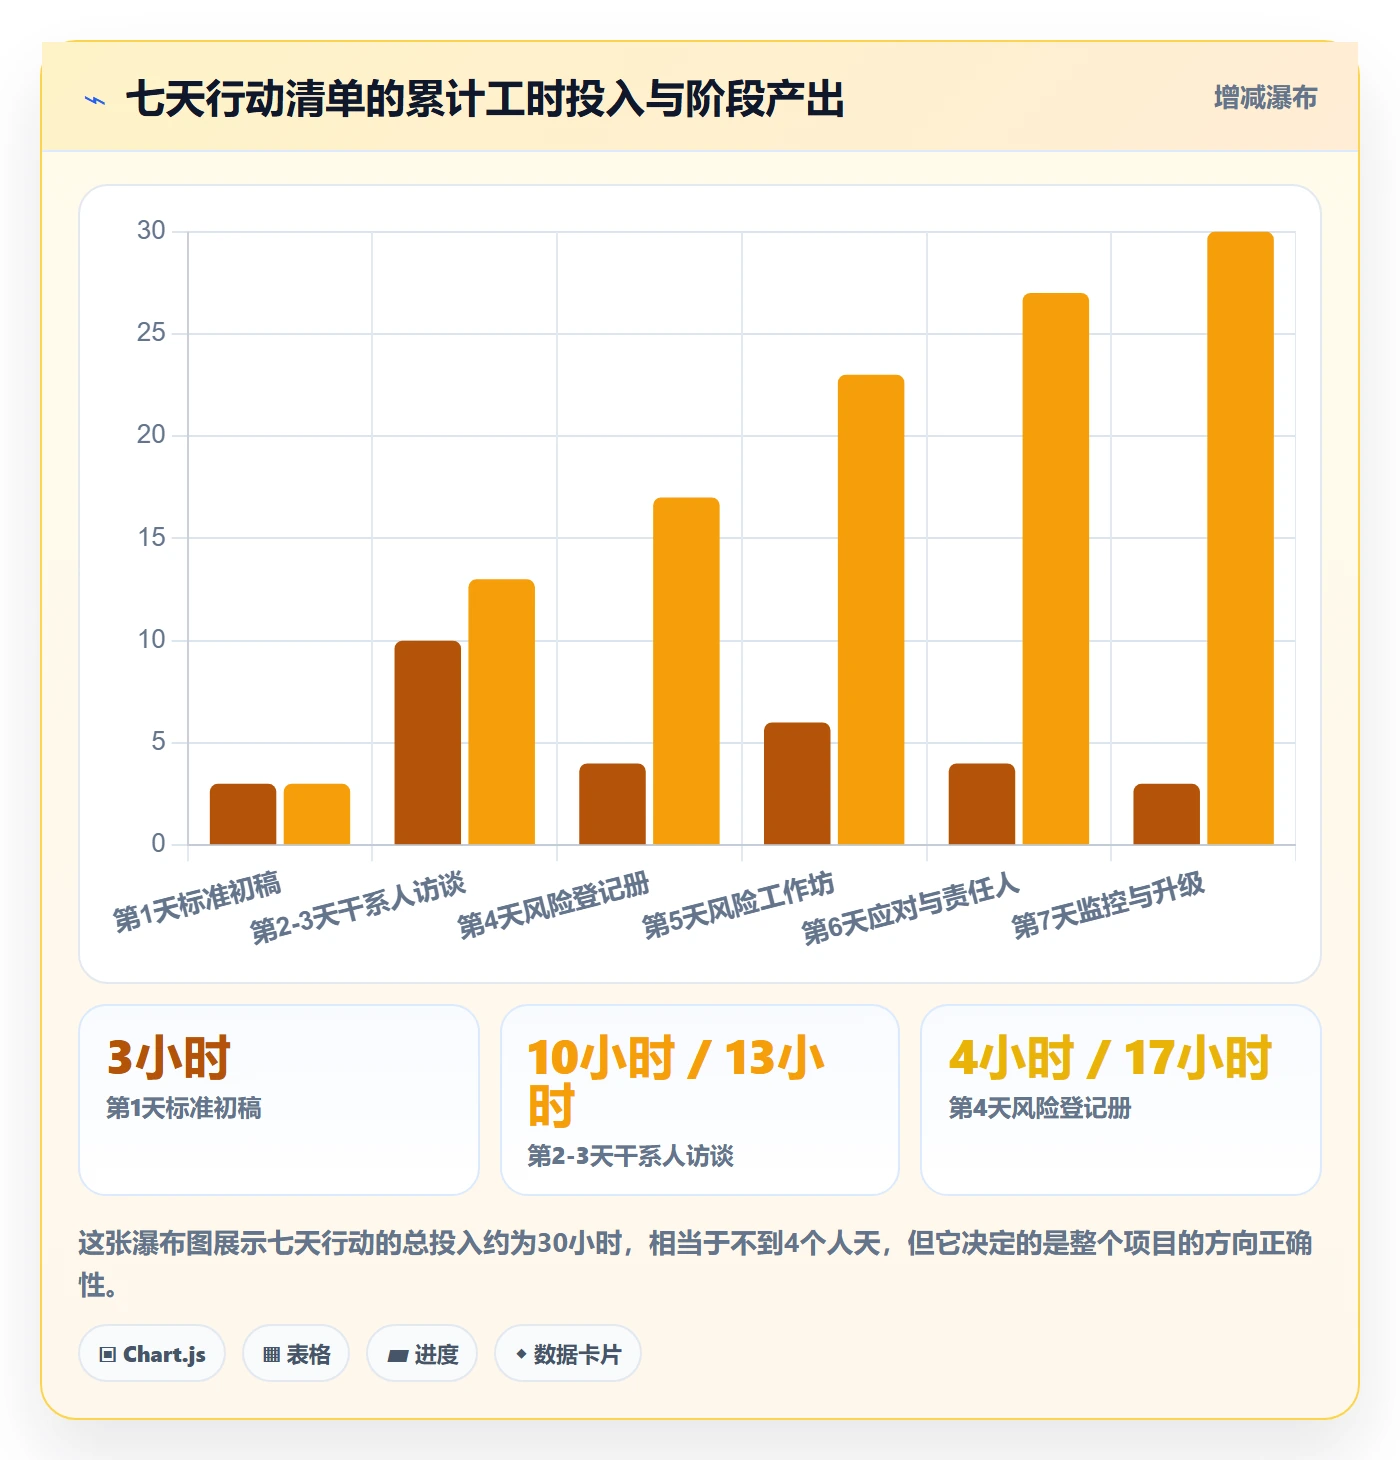Click the dark brown bar for 第6天应对与责任人
The height and width of the screenshot is (1460, 1400).
pyautogui.click(x=982, y=804)
